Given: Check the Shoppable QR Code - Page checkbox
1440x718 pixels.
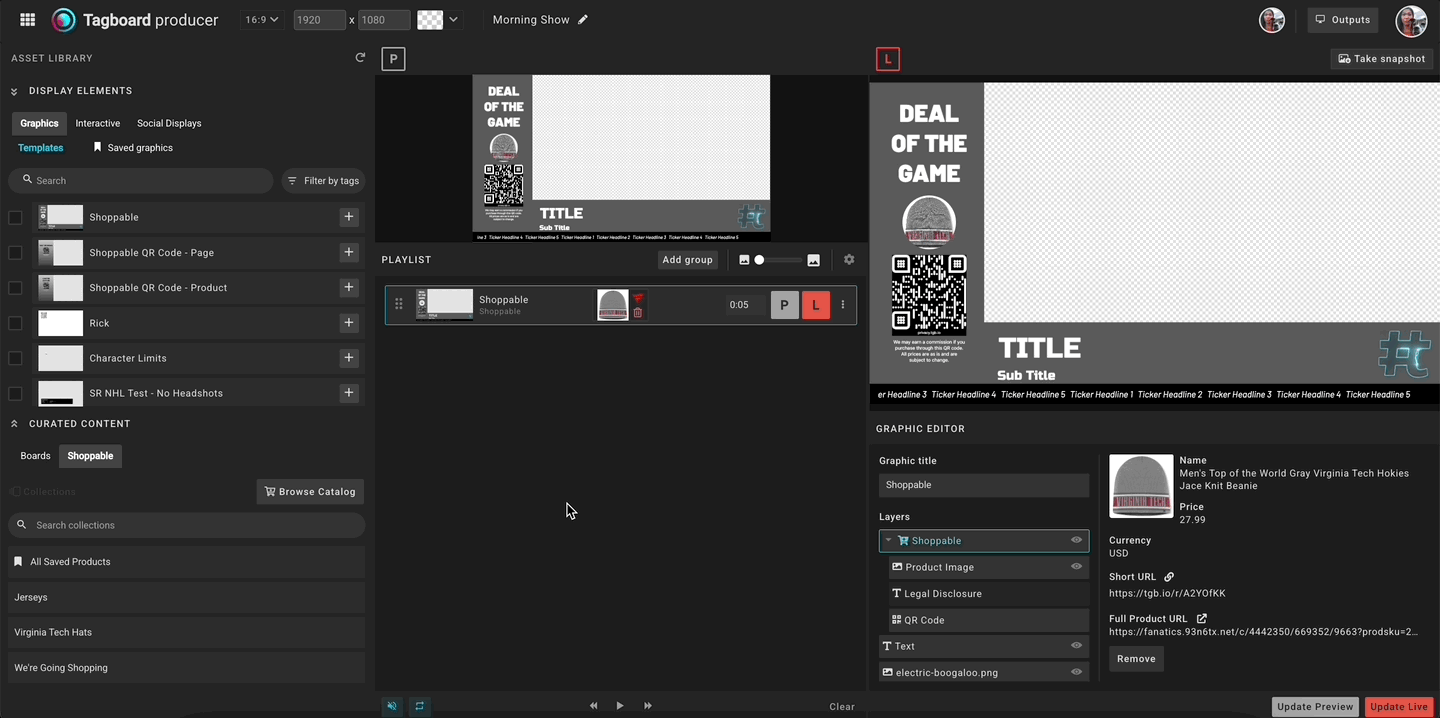Looking at the screenshot, I should pos(15,252).
